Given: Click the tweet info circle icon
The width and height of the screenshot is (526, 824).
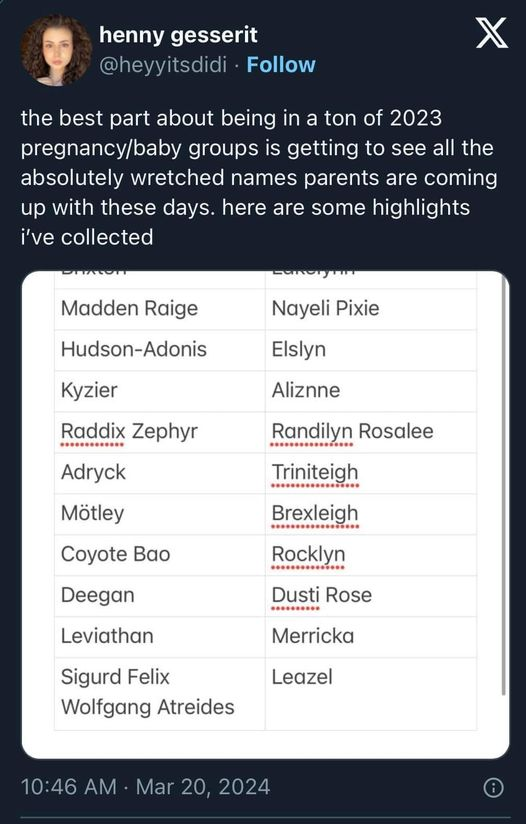Looking at the screenshot, I should pyautogui.click(x=493, y=787).
